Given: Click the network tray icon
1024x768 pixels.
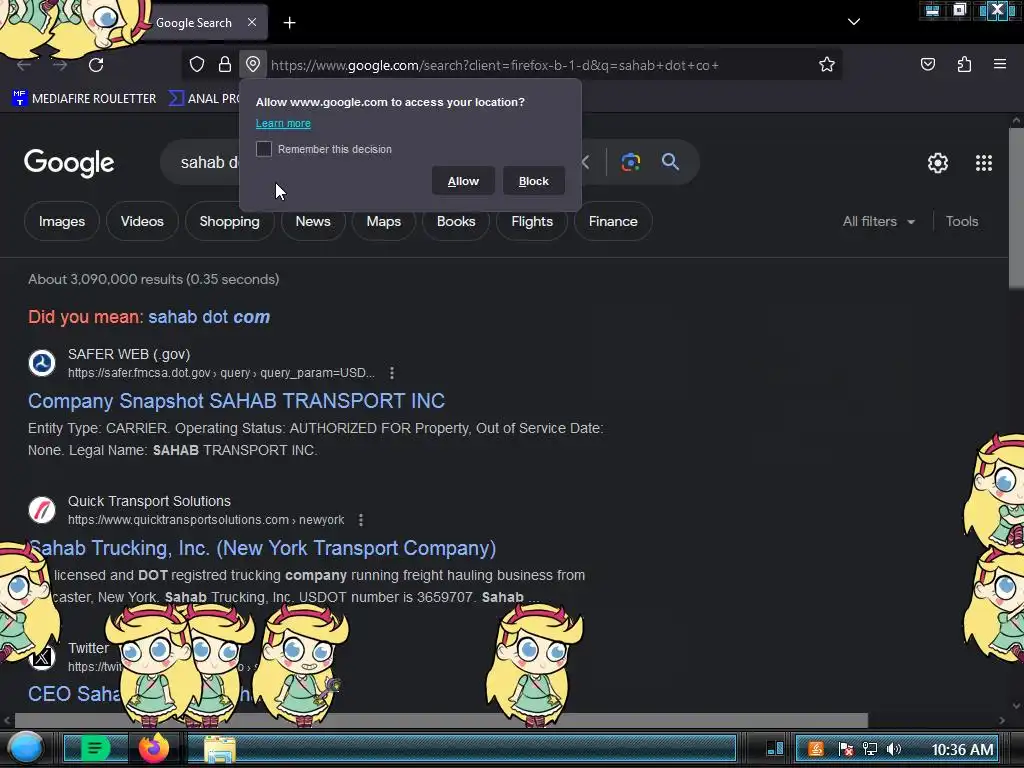Looking at the screenshot, I should pos(870,748).
